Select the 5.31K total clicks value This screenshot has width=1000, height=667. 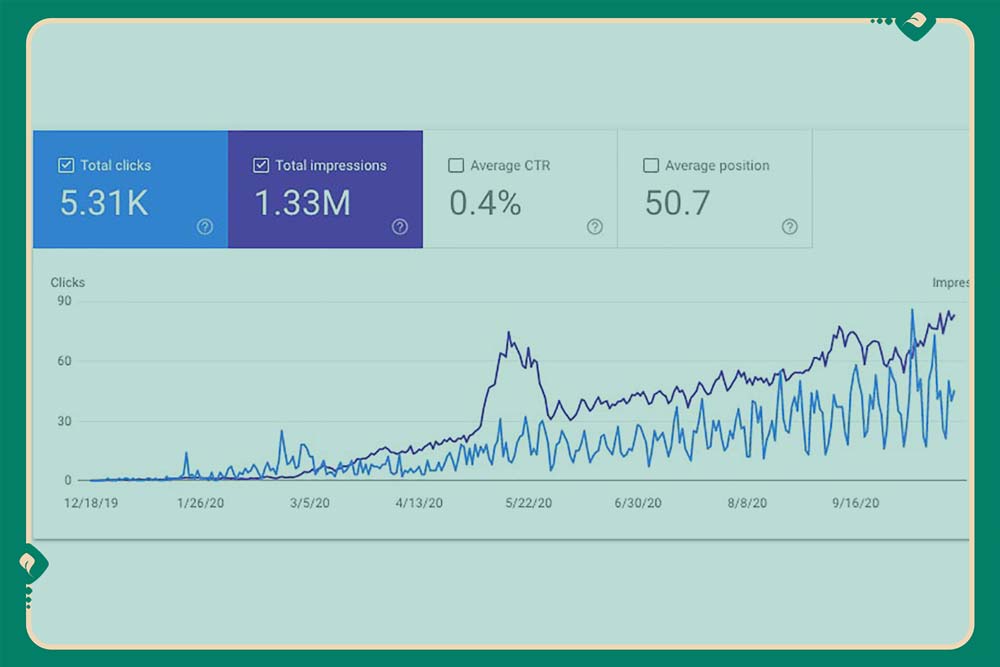point(104,204)
